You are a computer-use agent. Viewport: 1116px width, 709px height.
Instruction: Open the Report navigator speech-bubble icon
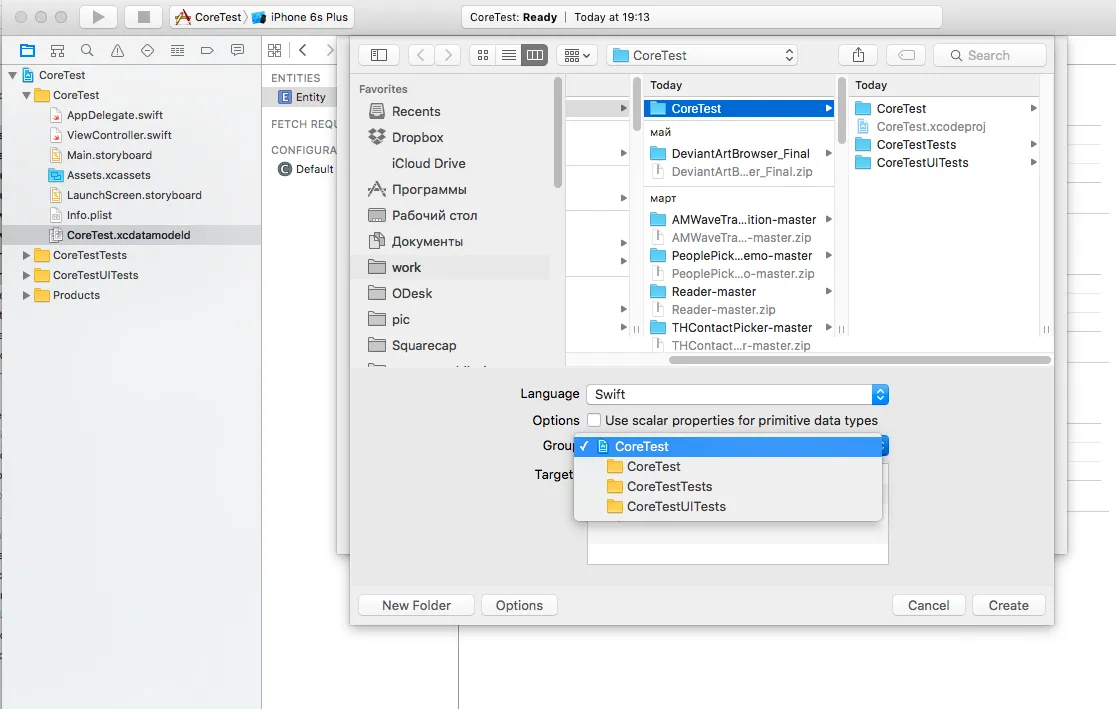click(237, 51)
